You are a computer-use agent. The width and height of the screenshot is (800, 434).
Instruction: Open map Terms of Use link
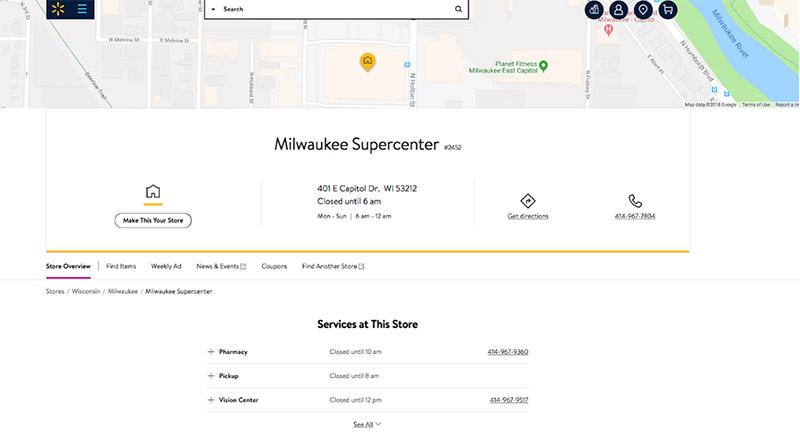pos(756,105)
